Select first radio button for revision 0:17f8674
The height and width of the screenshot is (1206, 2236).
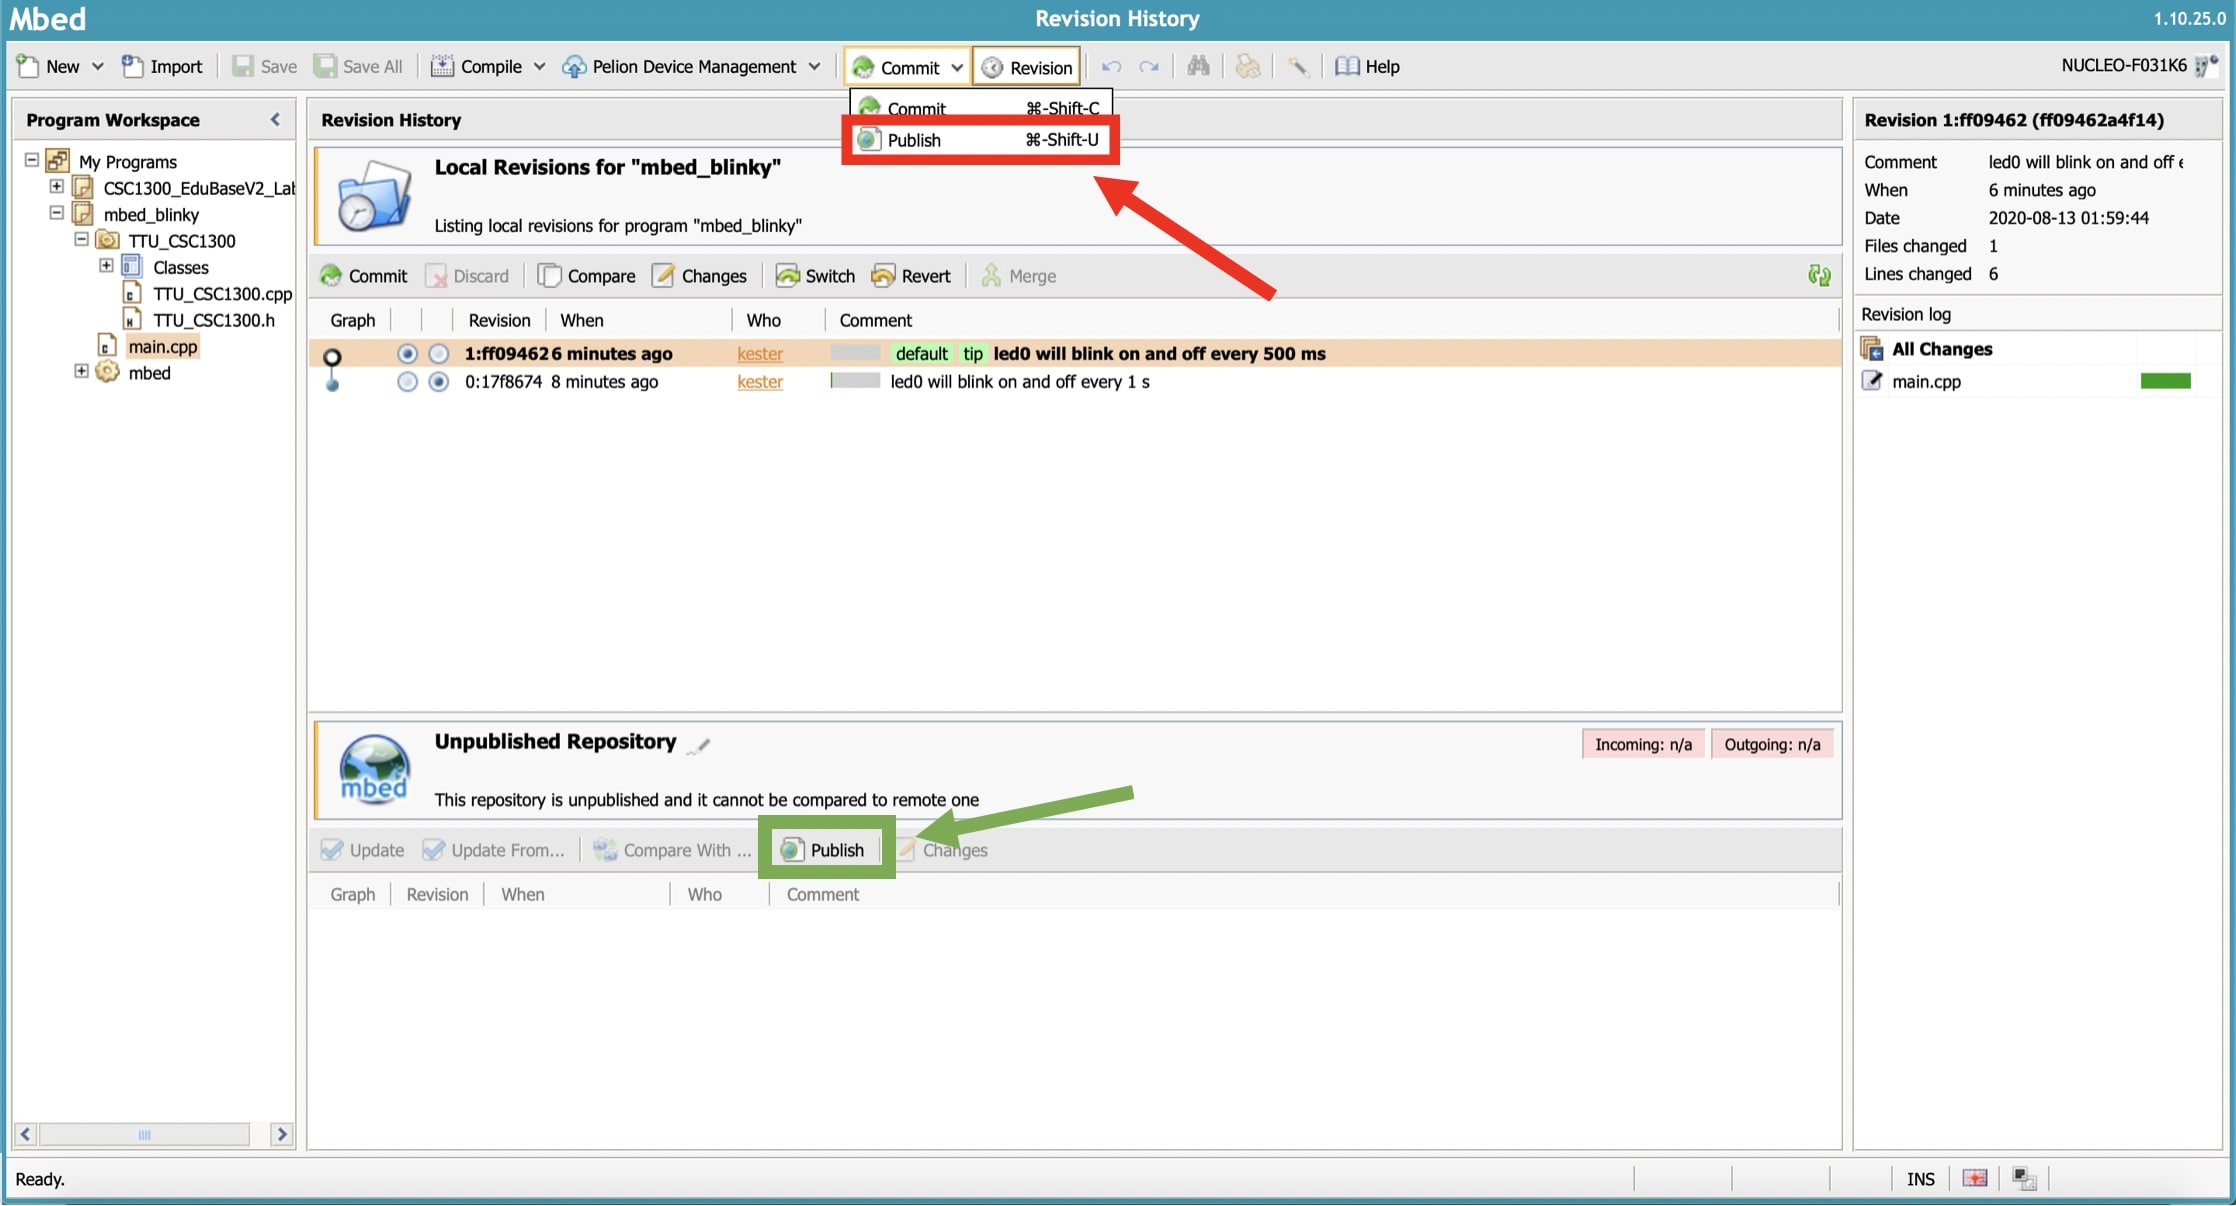407,382
